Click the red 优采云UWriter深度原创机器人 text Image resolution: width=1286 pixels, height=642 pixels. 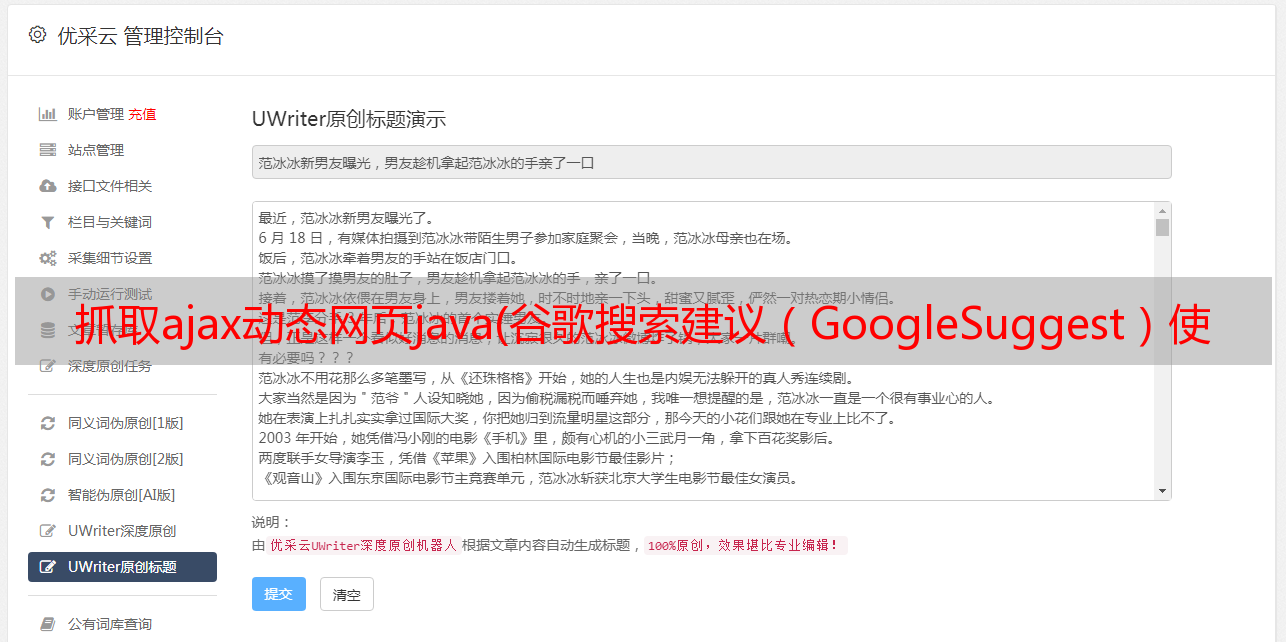click(x=364, y=545)
